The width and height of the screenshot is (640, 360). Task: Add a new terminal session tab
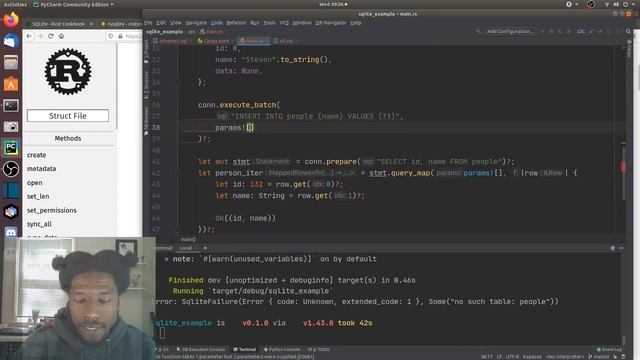pos(205,248)
